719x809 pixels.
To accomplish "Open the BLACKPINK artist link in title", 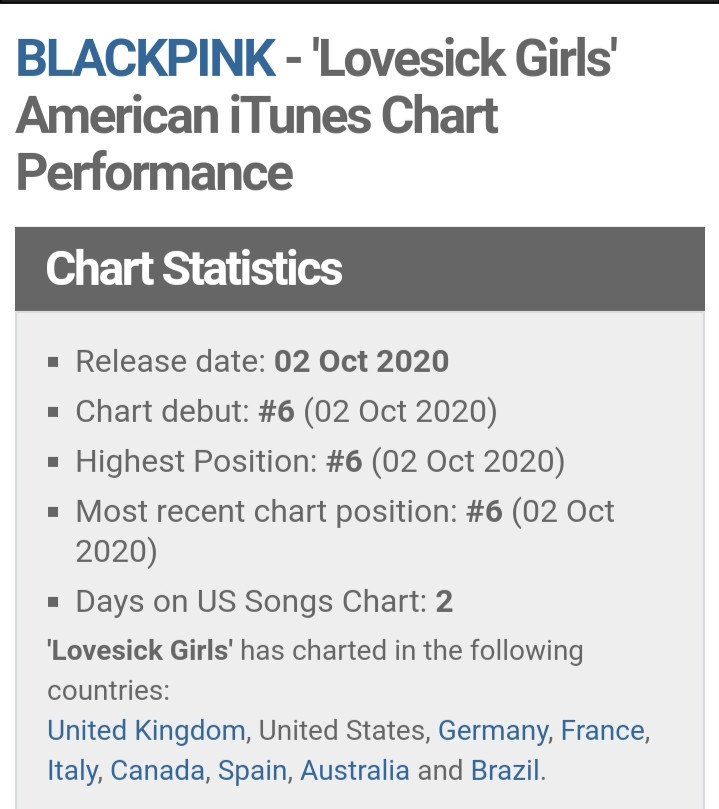I will [146, 57].
